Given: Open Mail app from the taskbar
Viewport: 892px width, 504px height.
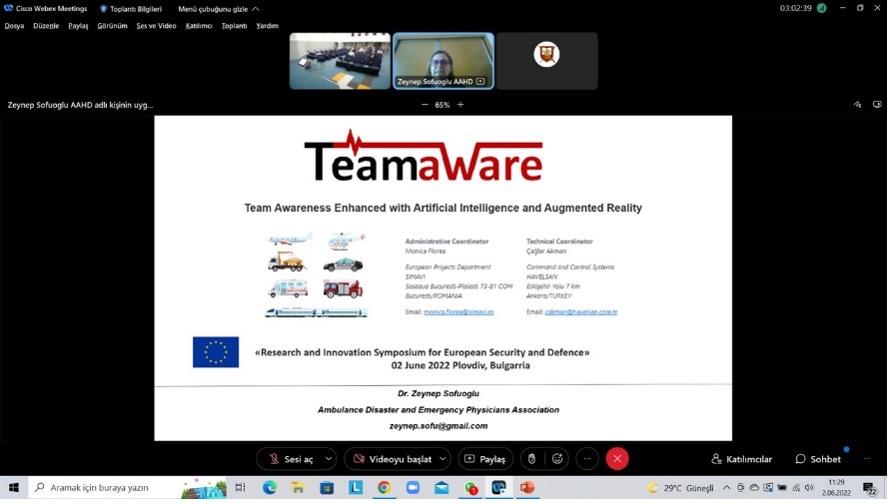Looking at the screenshot, I should coord(441,488).
